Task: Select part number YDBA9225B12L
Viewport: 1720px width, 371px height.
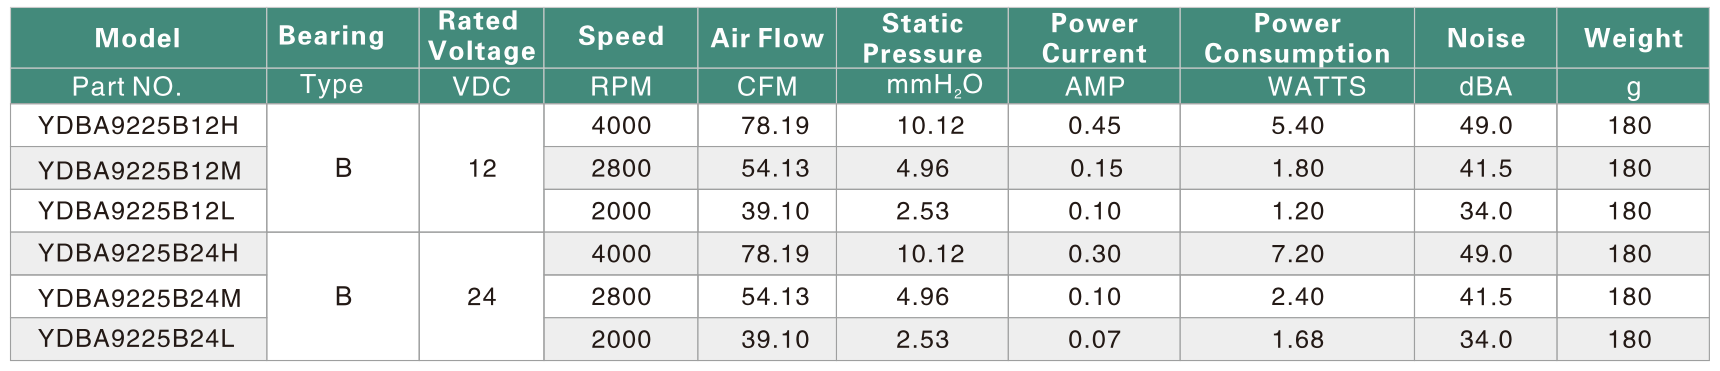Action: (136, 211)
